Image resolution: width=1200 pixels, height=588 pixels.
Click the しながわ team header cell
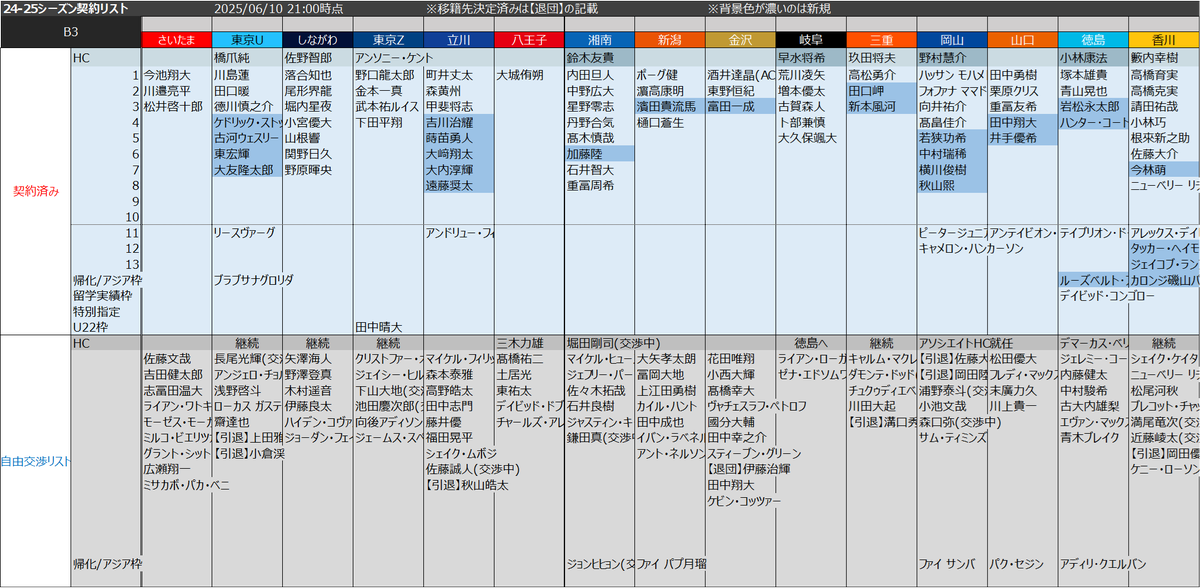click(x=318, y=40)
